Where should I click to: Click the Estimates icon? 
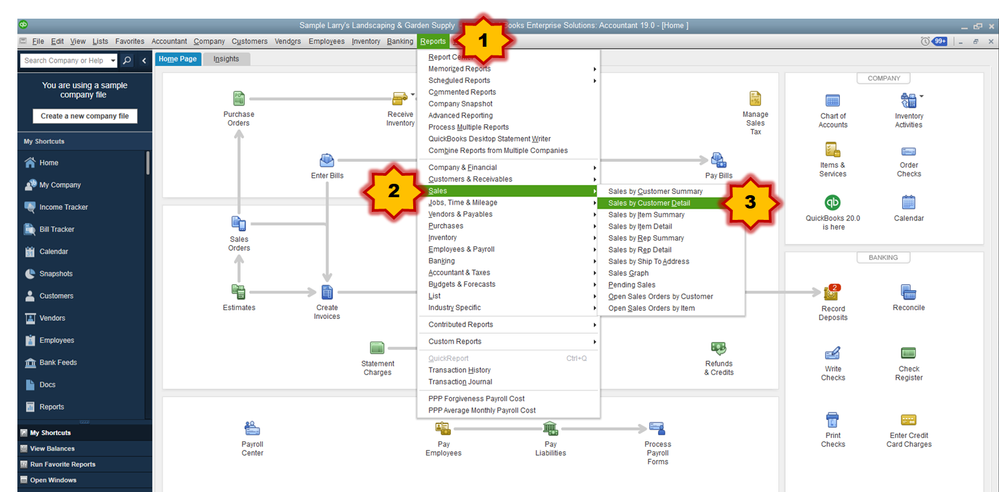pyautogui.click(x=239, y=292)
